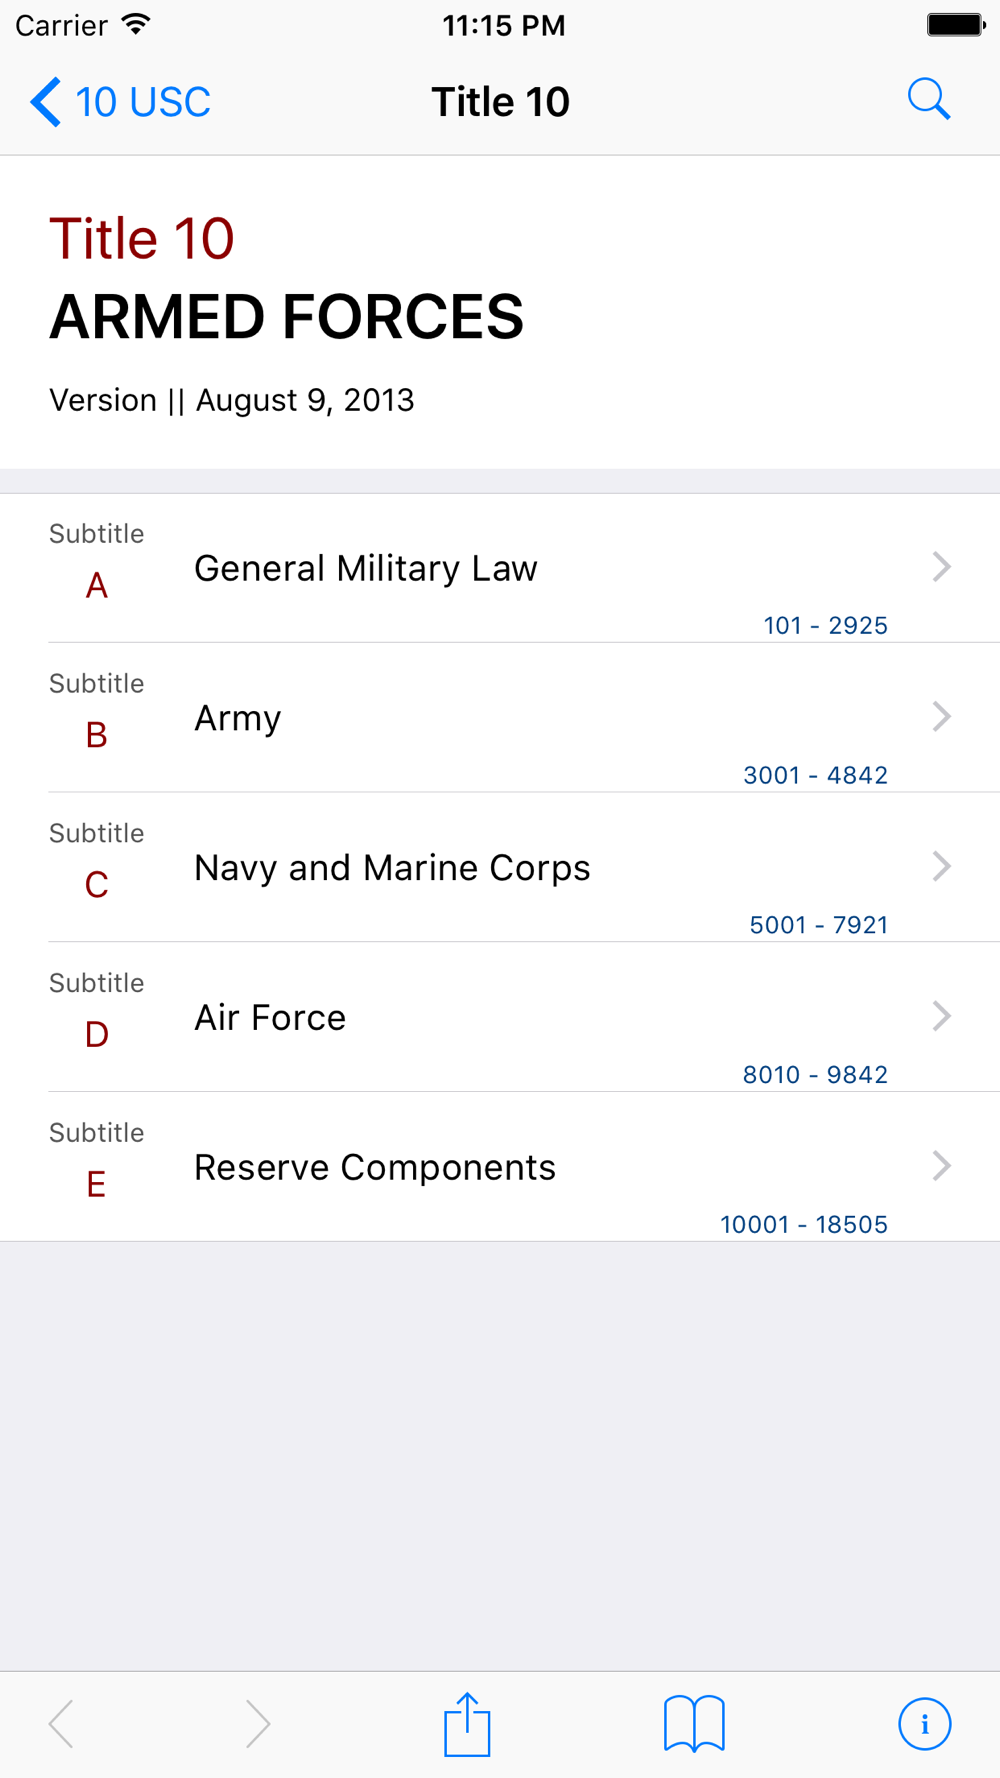Viewport: 1000px width, 1778px height.
Task: Tap the battery indicator in status bar
Action: click(955, 25)
